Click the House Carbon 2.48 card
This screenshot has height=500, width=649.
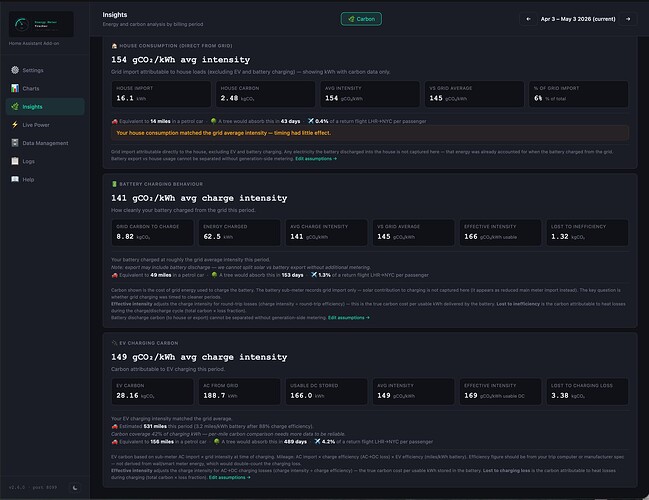[x=265, y=94]
